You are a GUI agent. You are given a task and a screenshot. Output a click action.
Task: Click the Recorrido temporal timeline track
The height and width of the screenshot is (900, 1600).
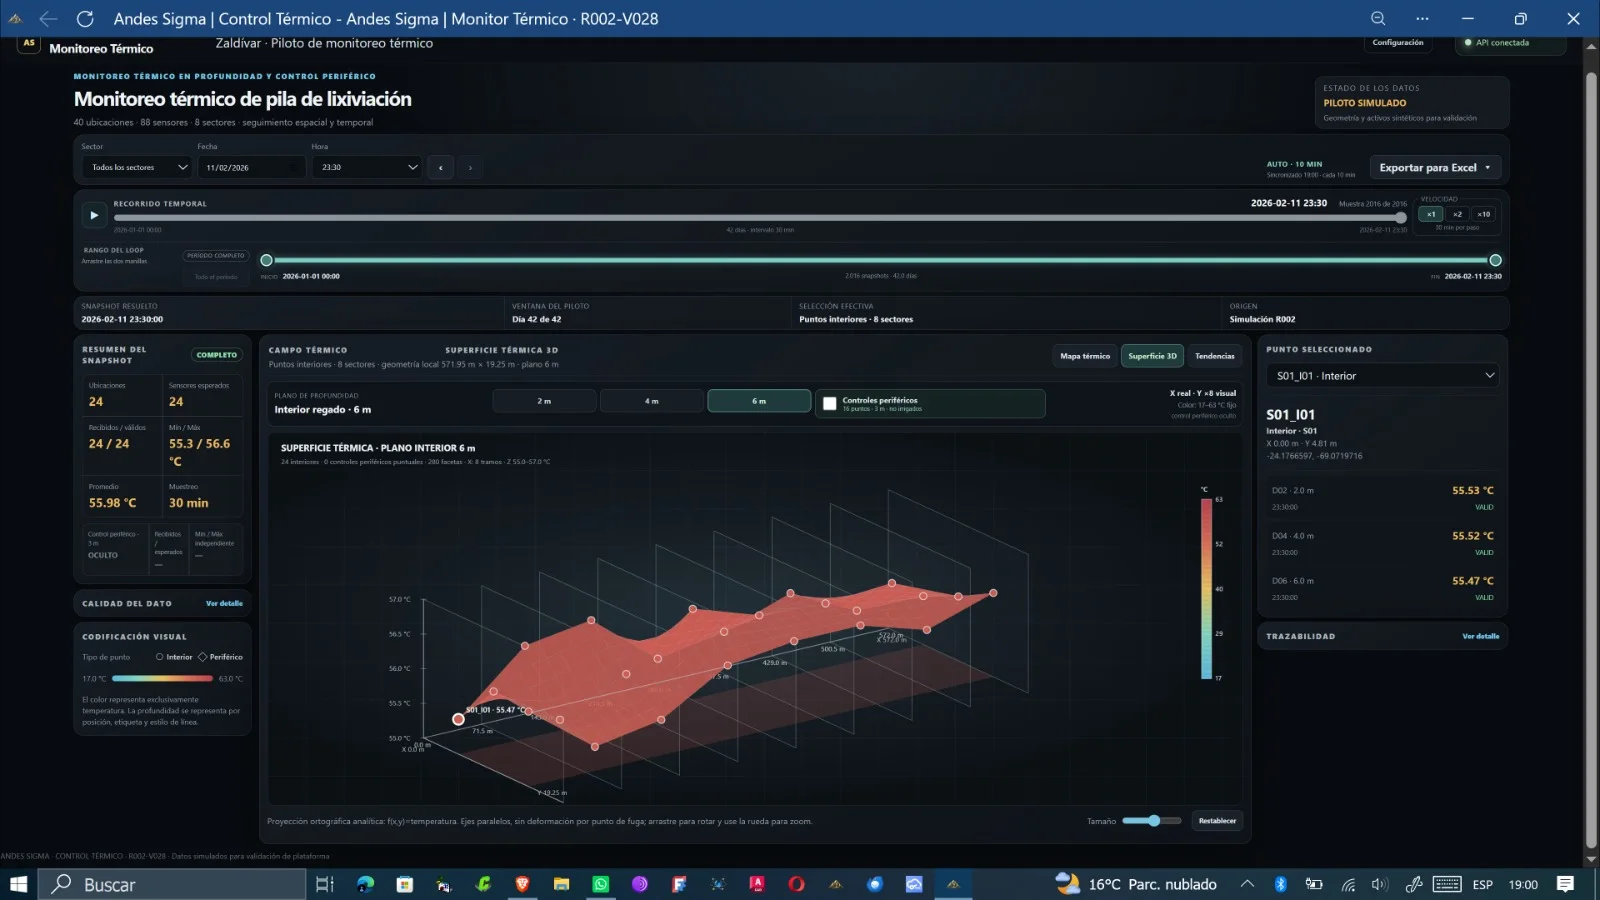click(x=760, y=217)
